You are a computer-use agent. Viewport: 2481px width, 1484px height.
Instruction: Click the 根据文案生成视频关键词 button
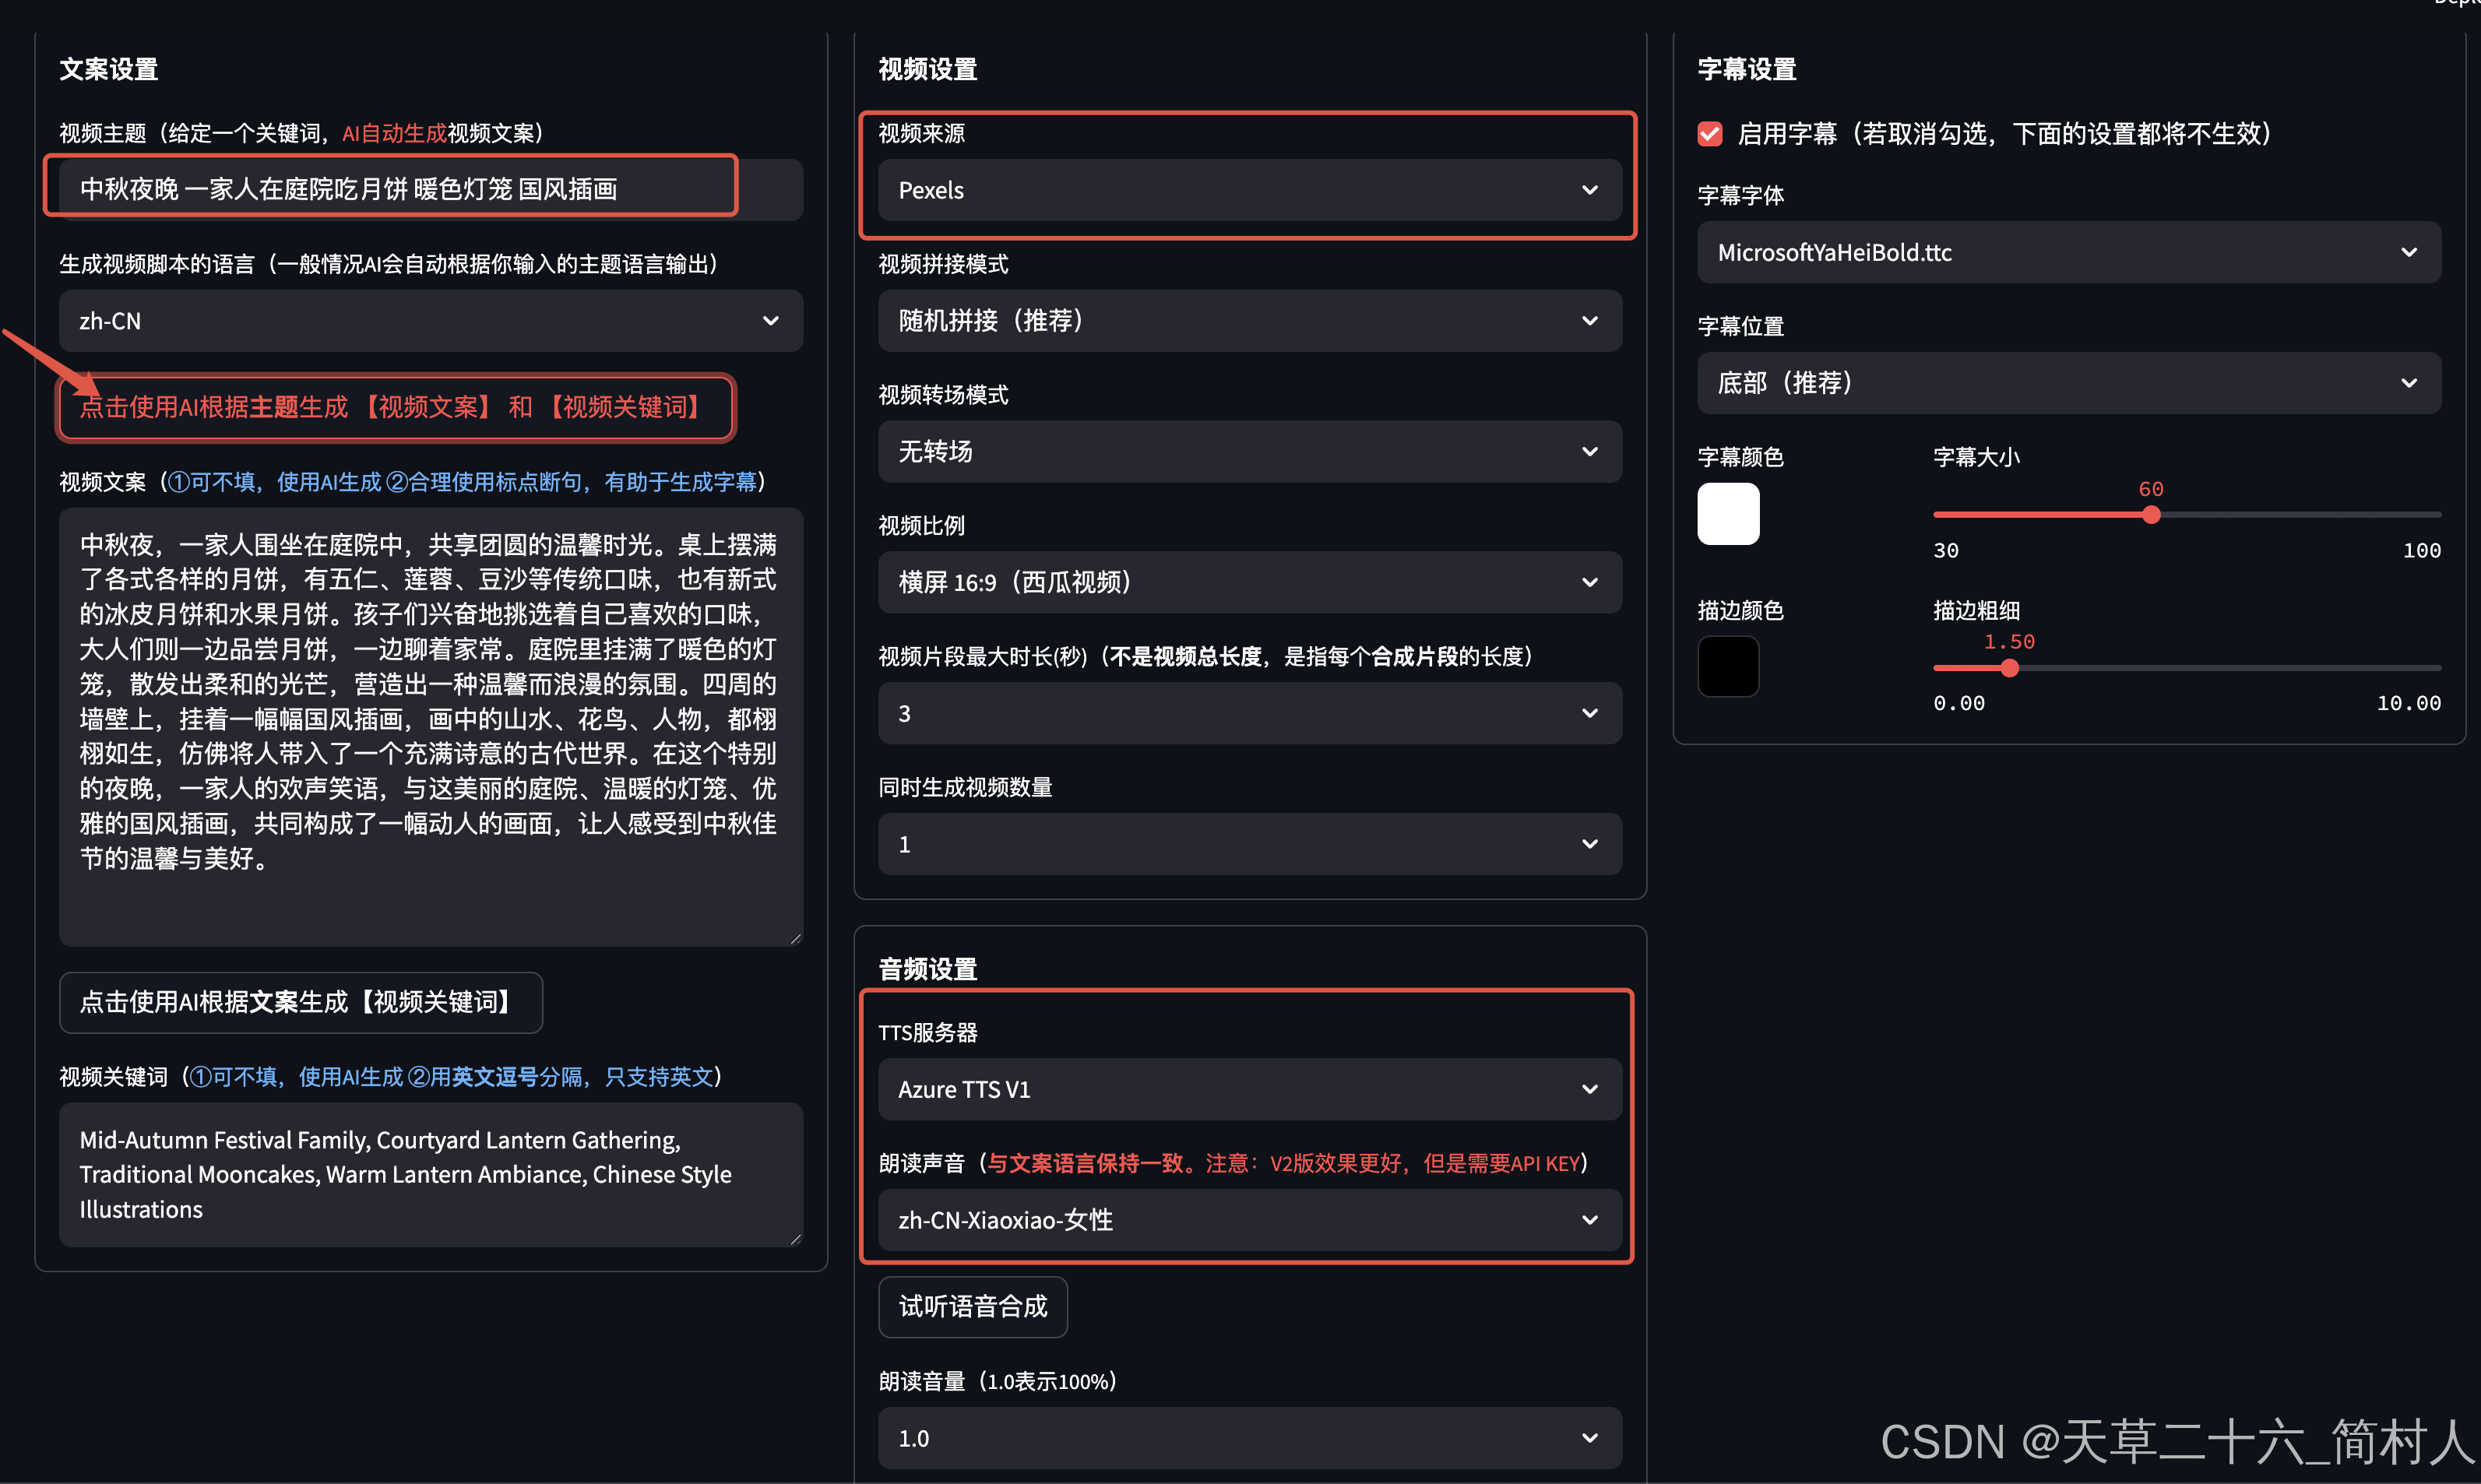(300, 1002)
